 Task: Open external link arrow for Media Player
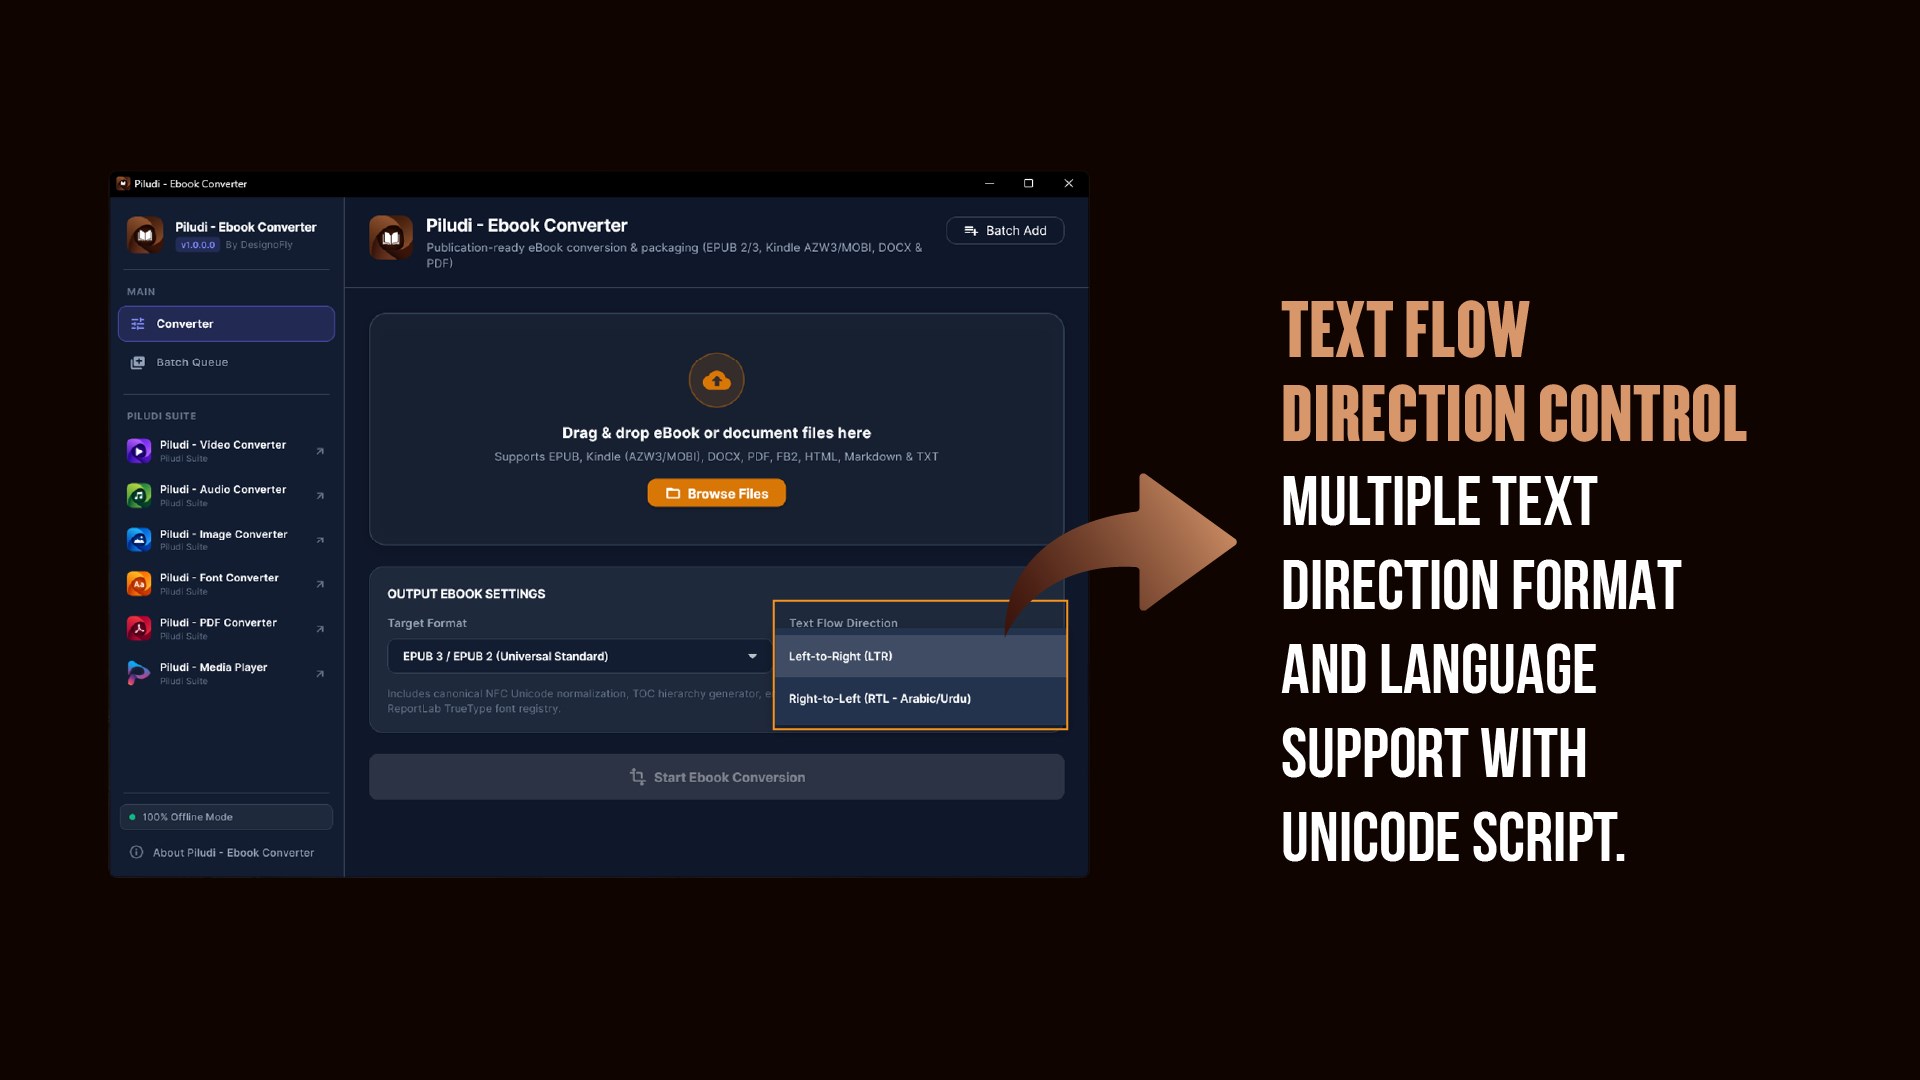coord(320,674)
